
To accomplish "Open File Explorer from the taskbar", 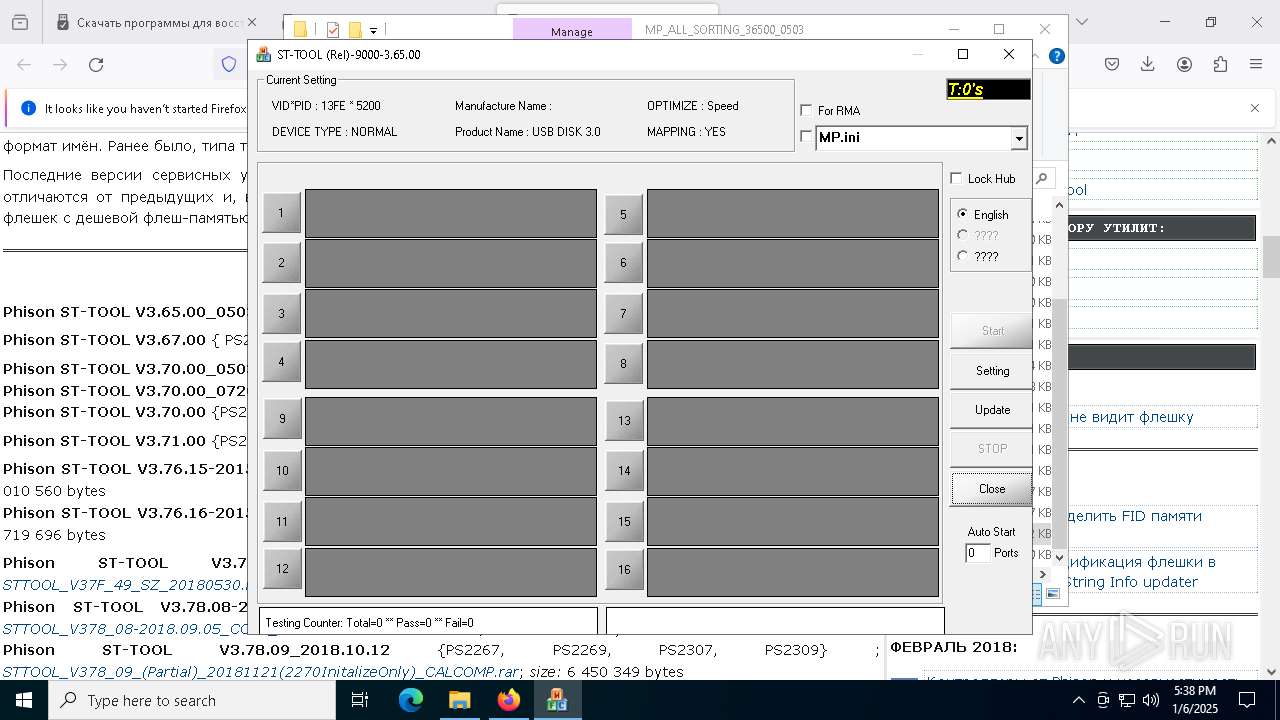I will point(460,700).
